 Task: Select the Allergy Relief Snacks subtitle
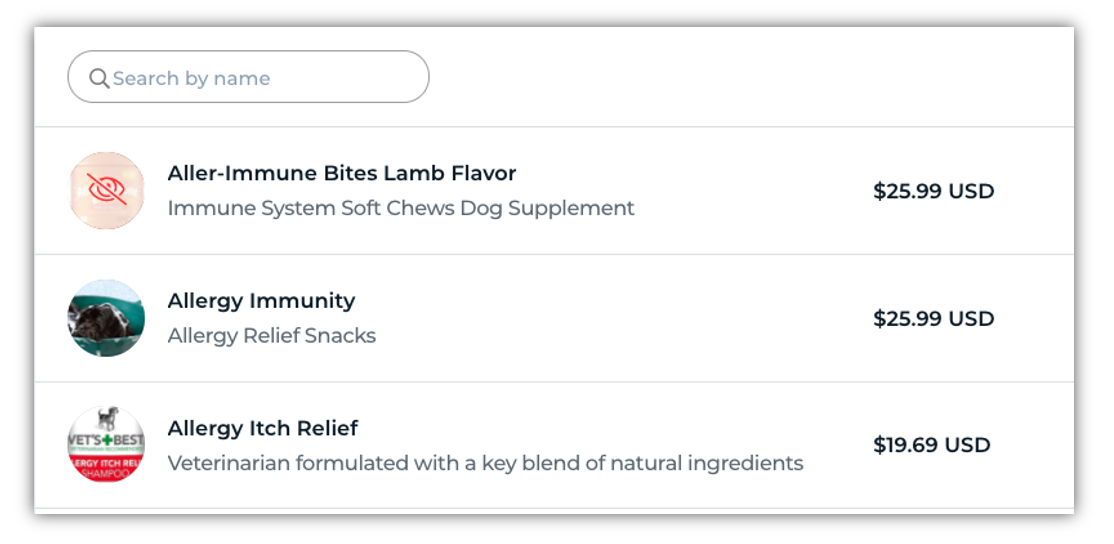tap(271, 336)
